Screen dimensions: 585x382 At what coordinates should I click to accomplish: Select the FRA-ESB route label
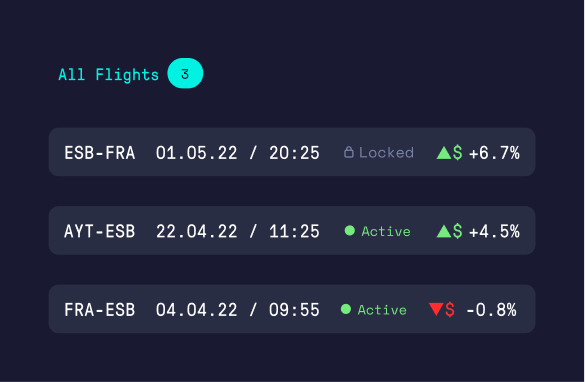point(100,310)
